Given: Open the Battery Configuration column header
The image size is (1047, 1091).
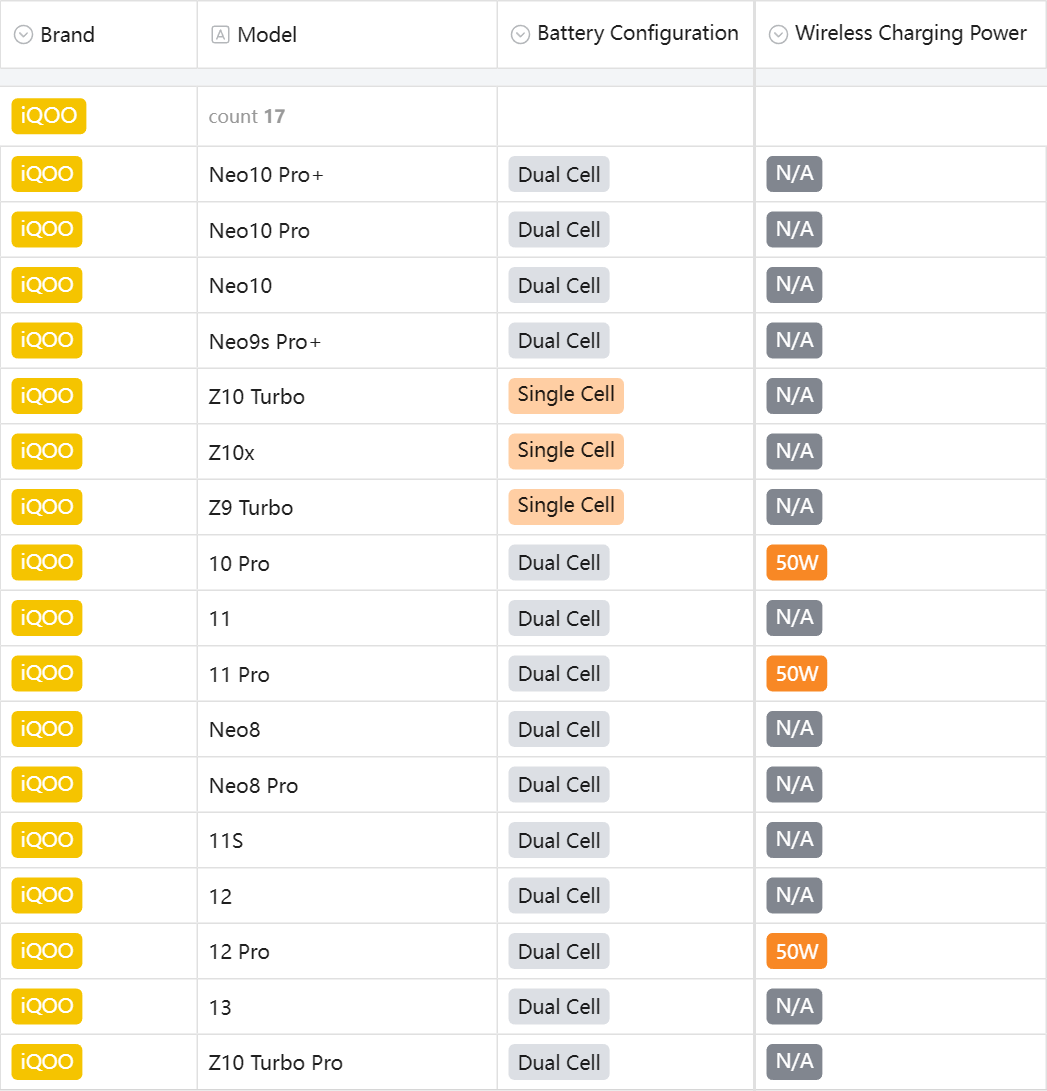Looking at the screenshot, I should pos(626,35).
